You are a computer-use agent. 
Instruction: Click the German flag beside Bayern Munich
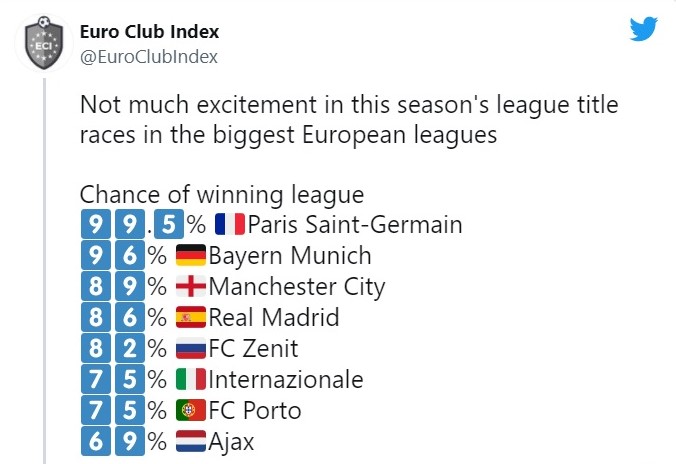pos(191,255)
